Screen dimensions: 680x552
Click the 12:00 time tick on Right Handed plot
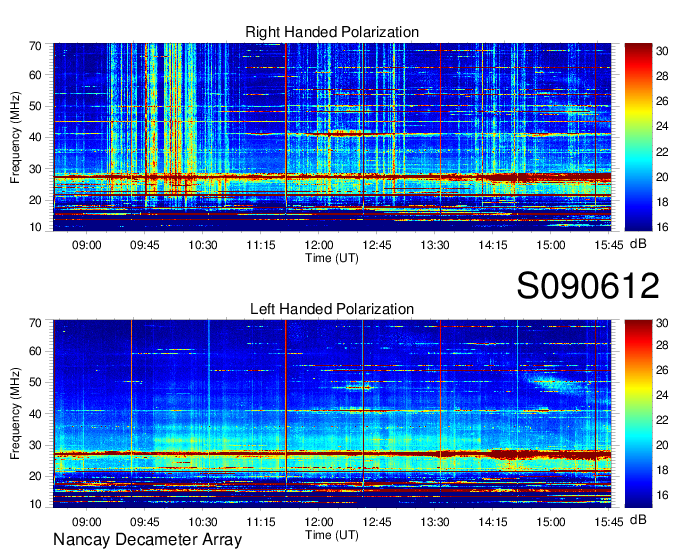(319, 245)
